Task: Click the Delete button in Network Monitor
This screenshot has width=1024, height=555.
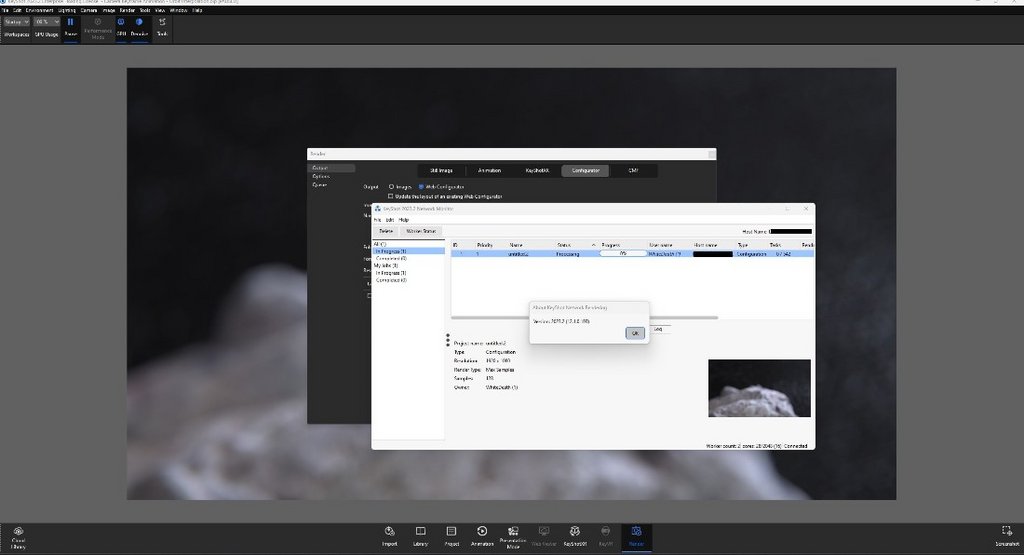Action: click(386, 231)
